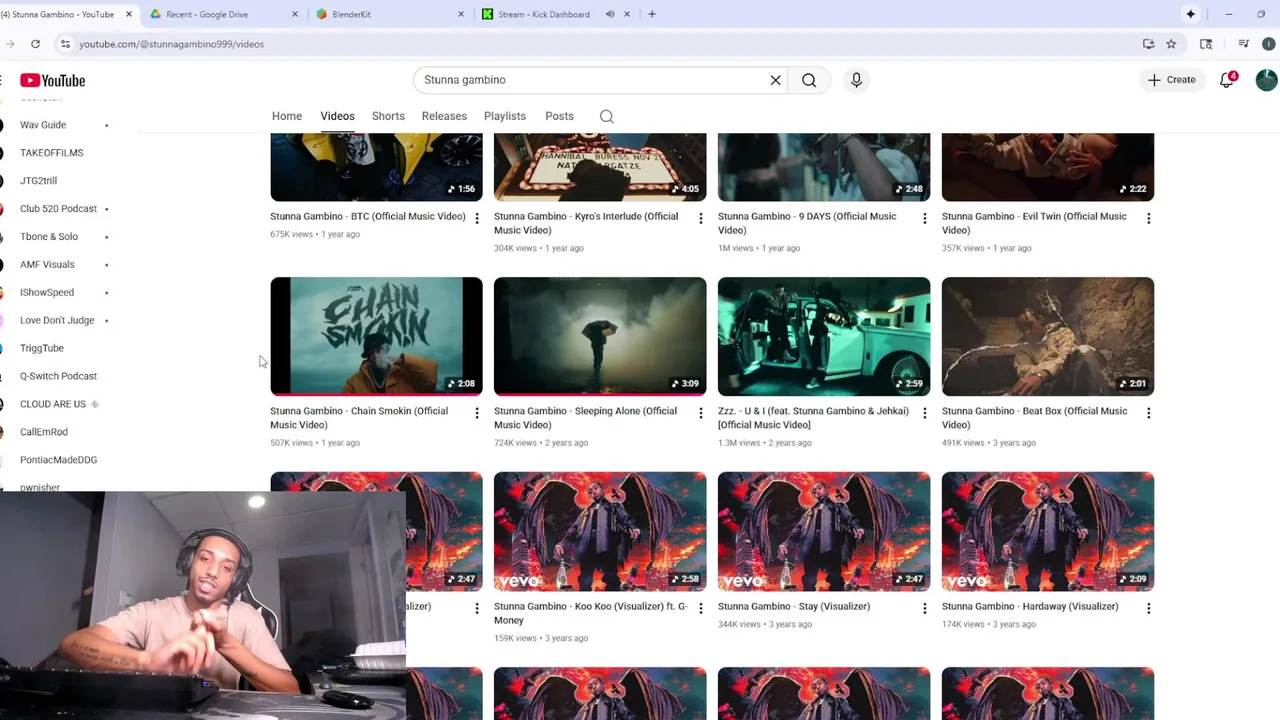Start voice search with the microphone
1280x720 pixels.
click(x=856, y=80)
